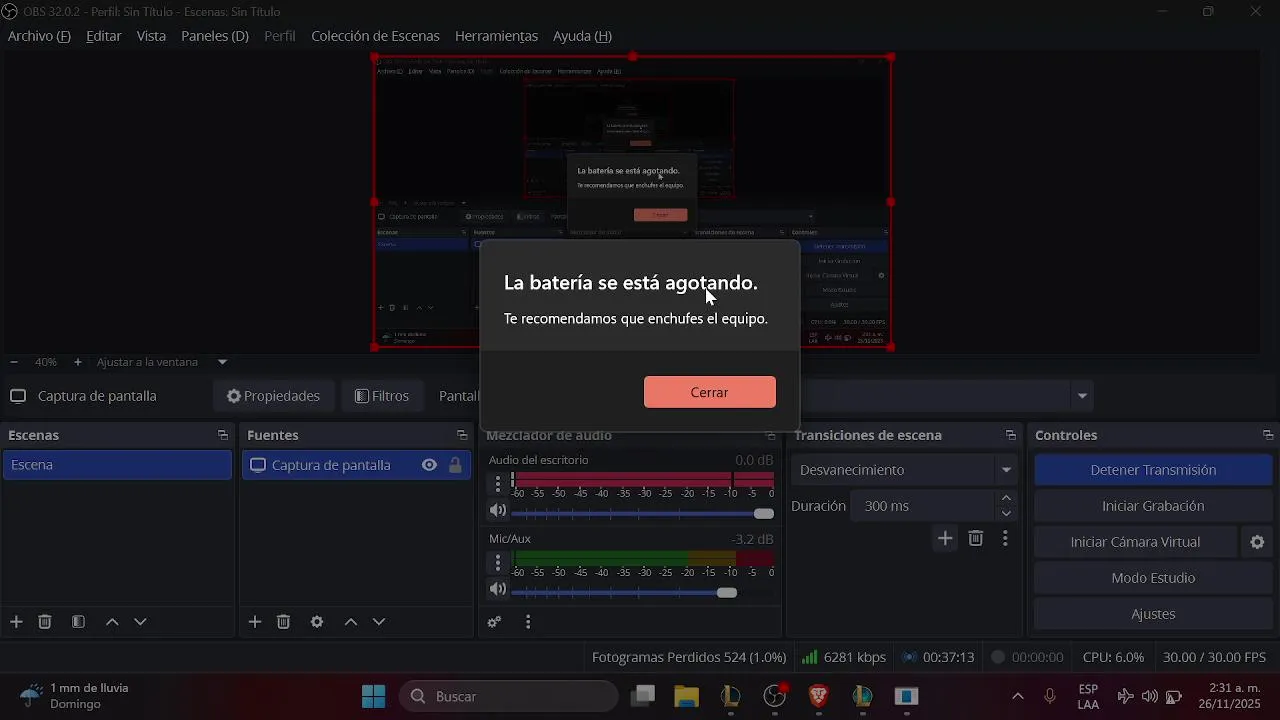Open source toolbar screen selection dropdown
The width and height of the screenshot is (1280, 720).
pyautogui.click(x=1082, y=396)
